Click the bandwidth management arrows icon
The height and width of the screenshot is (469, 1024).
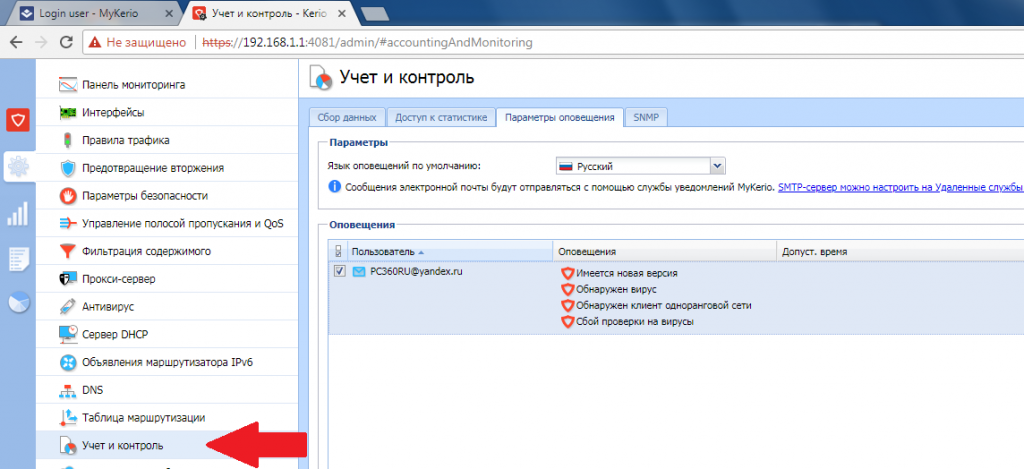[x=68, y=223]
